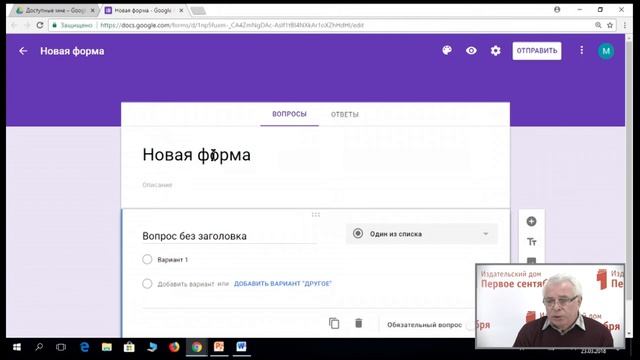640x360 pixels.
Task: Edit the Вопрос без заголовка question field
Action: [x=229, y=236]
